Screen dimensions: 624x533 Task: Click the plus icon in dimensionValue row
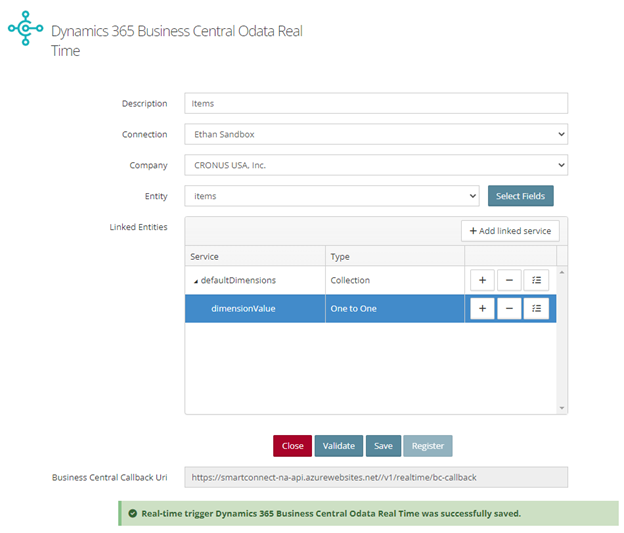point(482,308)
